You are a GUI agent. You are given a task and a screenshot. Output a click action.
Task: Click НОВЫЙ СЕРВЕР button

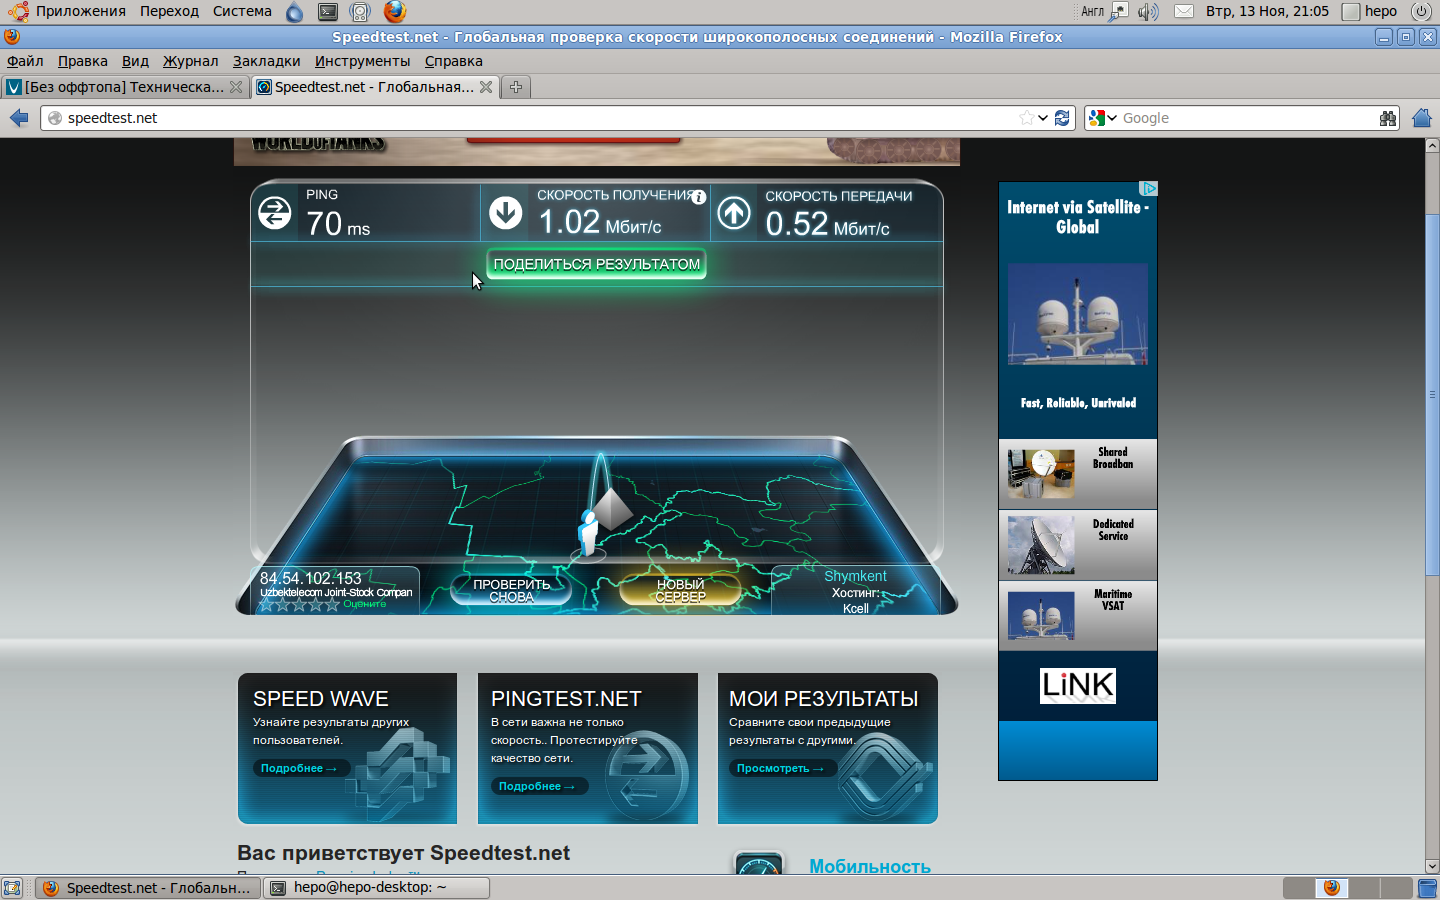click(x=680, y=591)
